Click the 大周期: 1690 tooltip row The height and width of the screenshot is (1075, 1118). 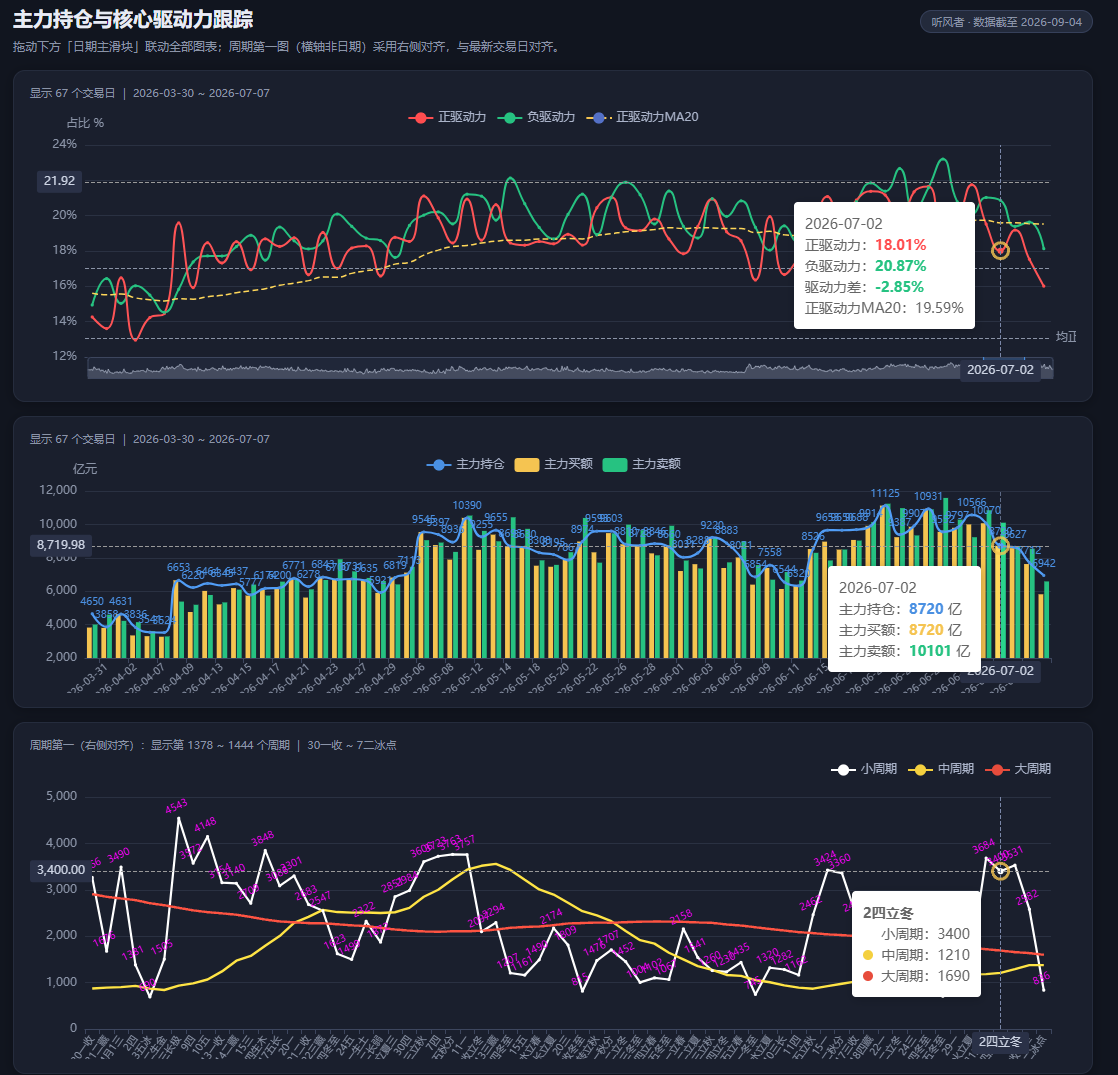(916, 976)
